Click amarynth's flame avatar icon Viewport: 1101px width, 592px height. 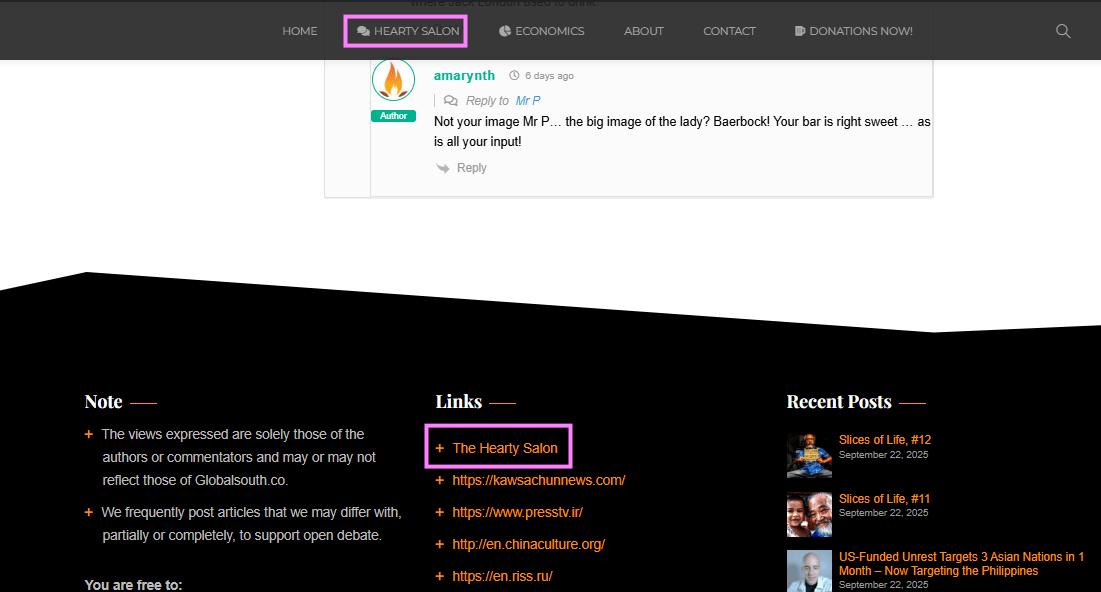pyautogui.click(x=393, y=81)
